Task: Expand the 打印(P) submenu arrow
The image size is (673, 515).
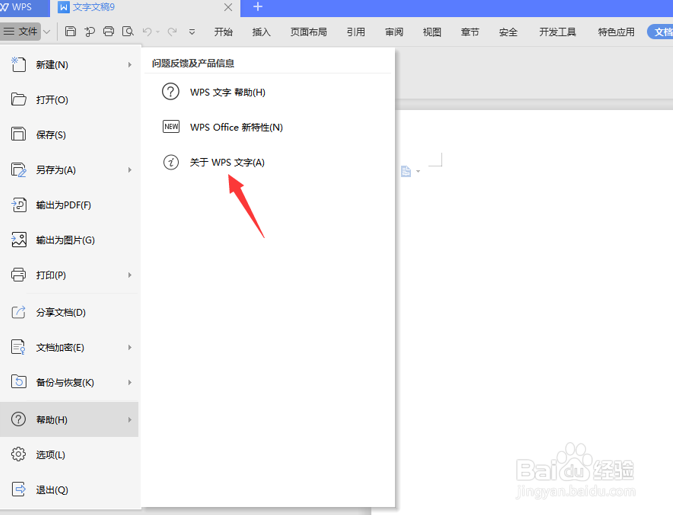Action: pos(130,275)
